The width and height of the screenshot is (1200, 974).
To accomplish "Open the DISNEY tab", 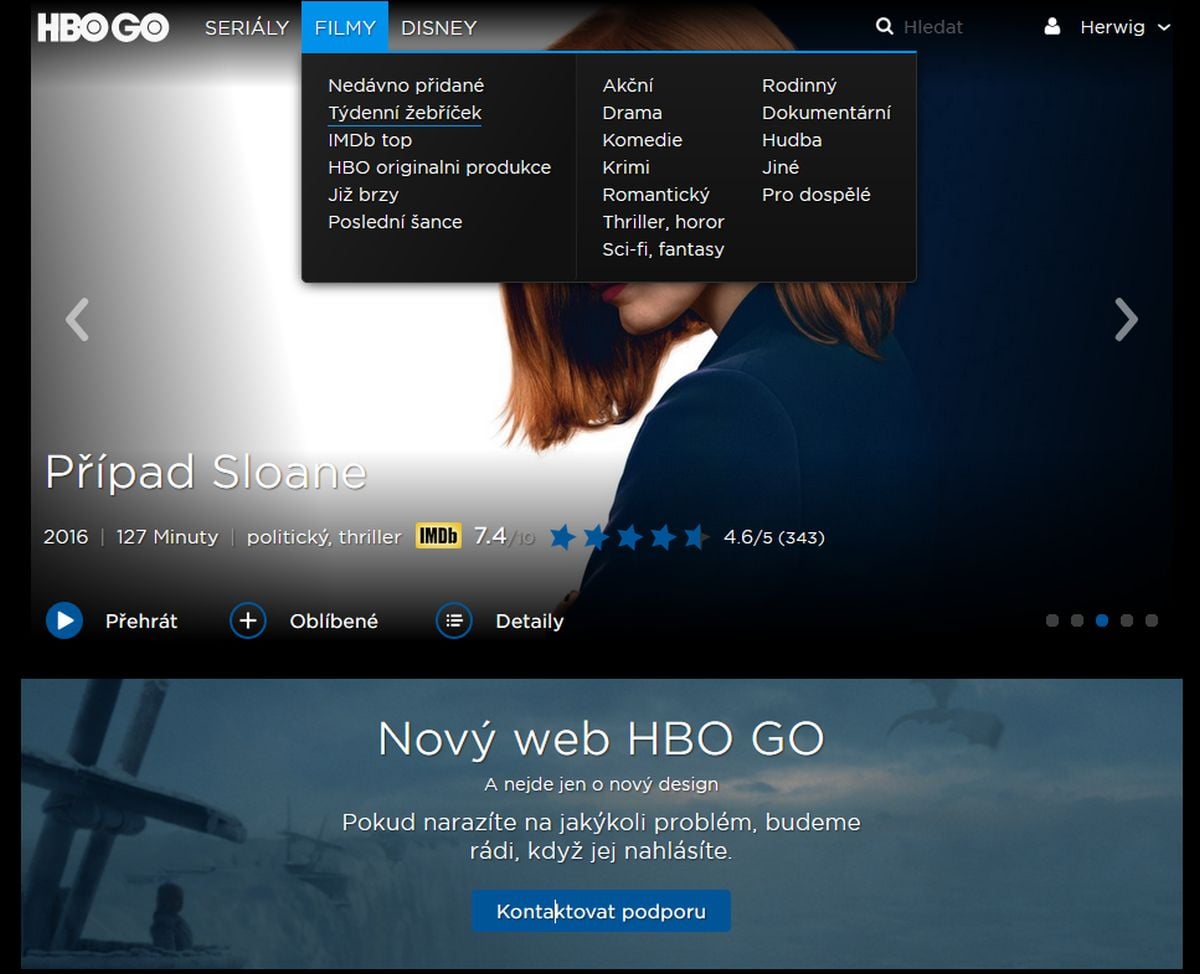I will click(x=438, y=28).
